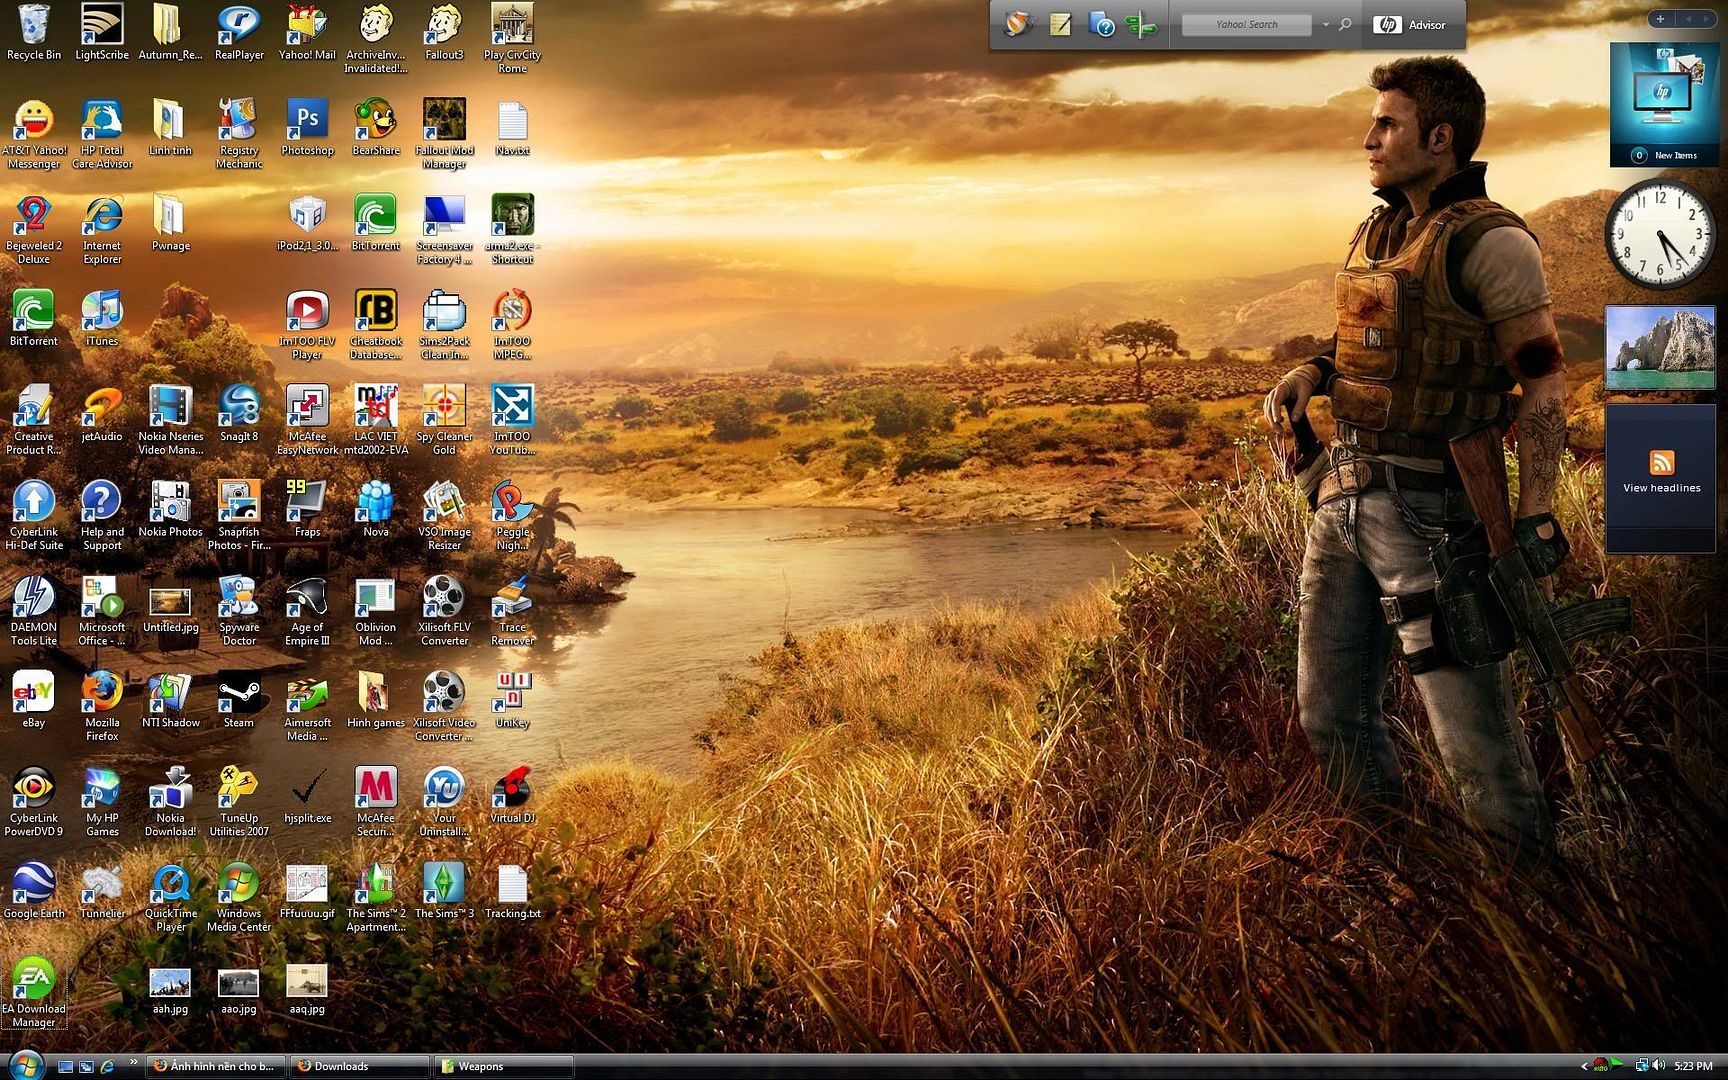Select the Registry Mechanic icon
The height and width of the screenshot is (1080, 1728).
239,133
